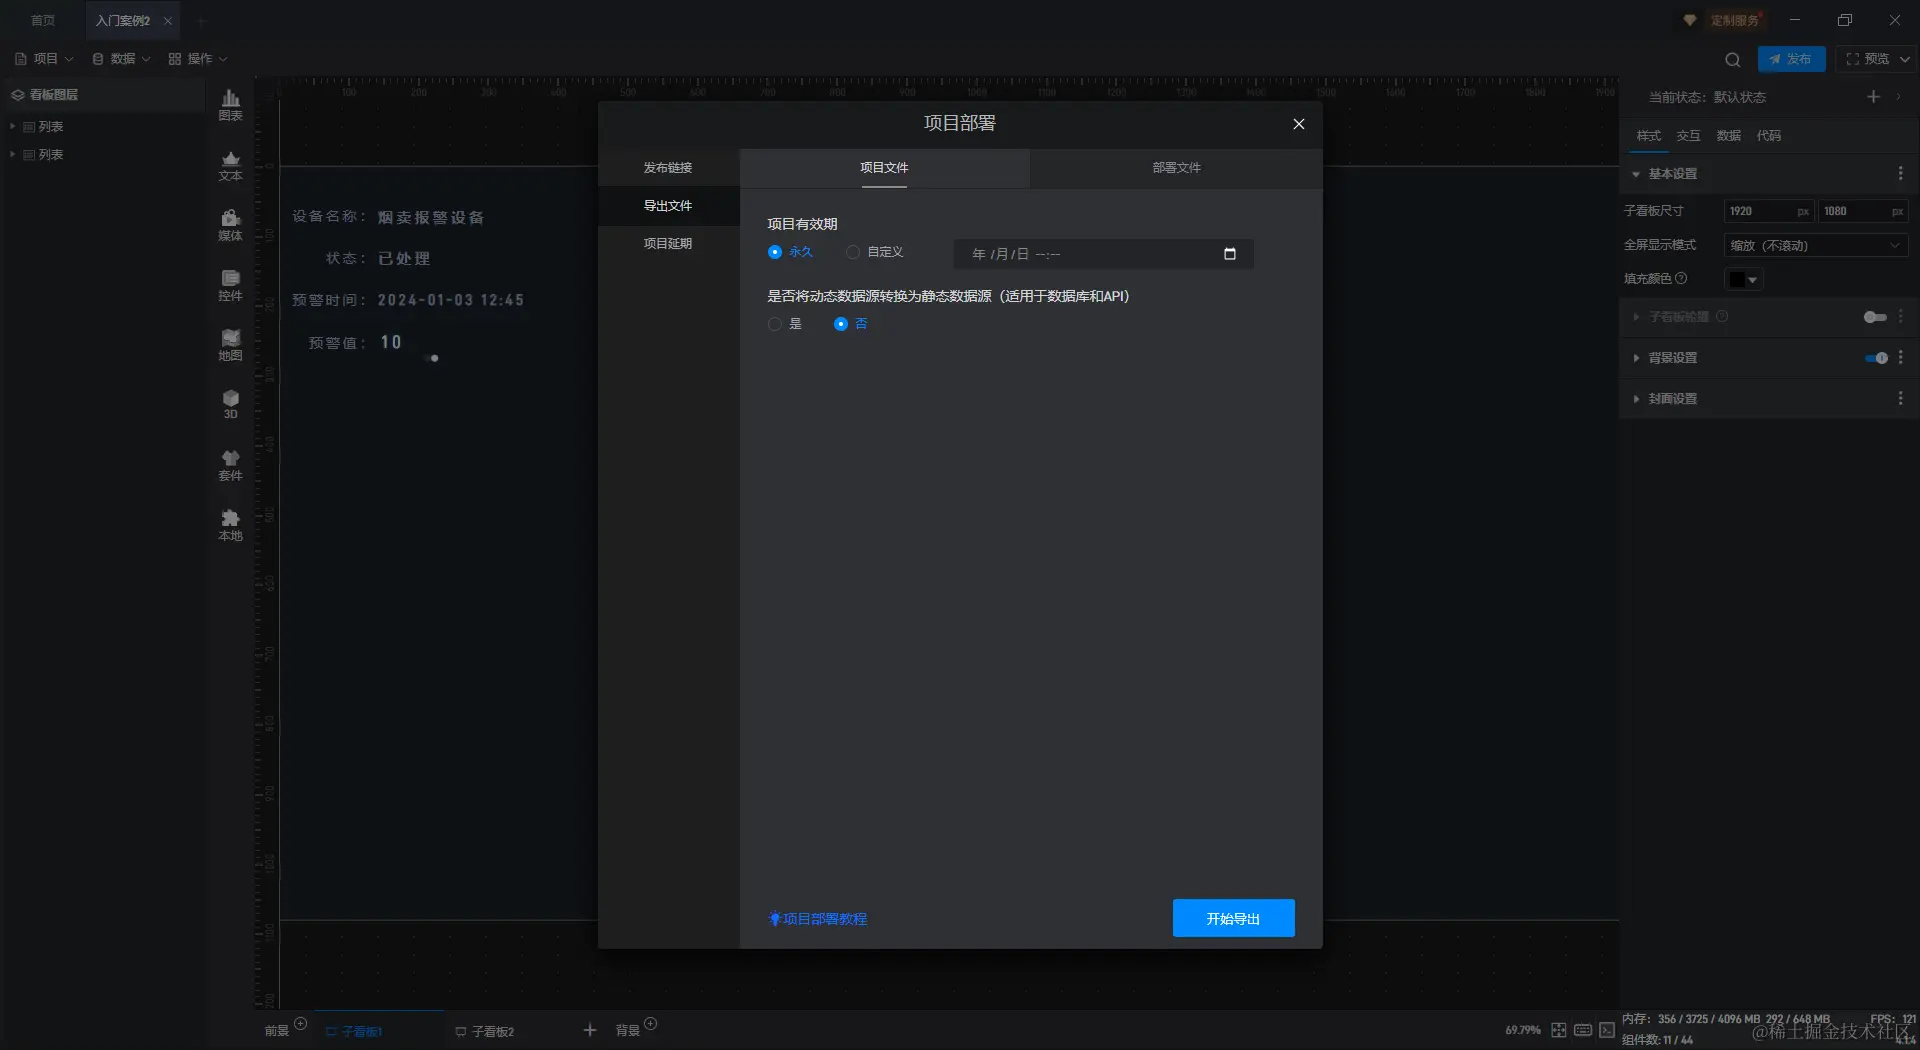Switch to the 子看板2 board tab

485,1031
